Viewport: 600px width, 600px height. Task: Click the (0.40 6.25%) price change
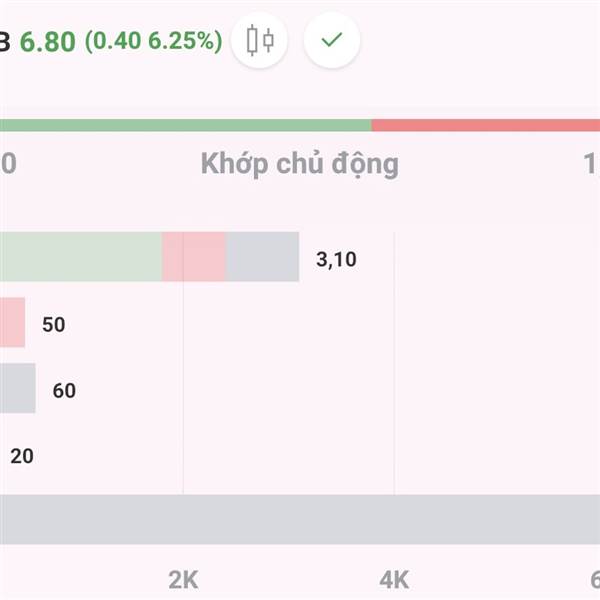(153, 42)
